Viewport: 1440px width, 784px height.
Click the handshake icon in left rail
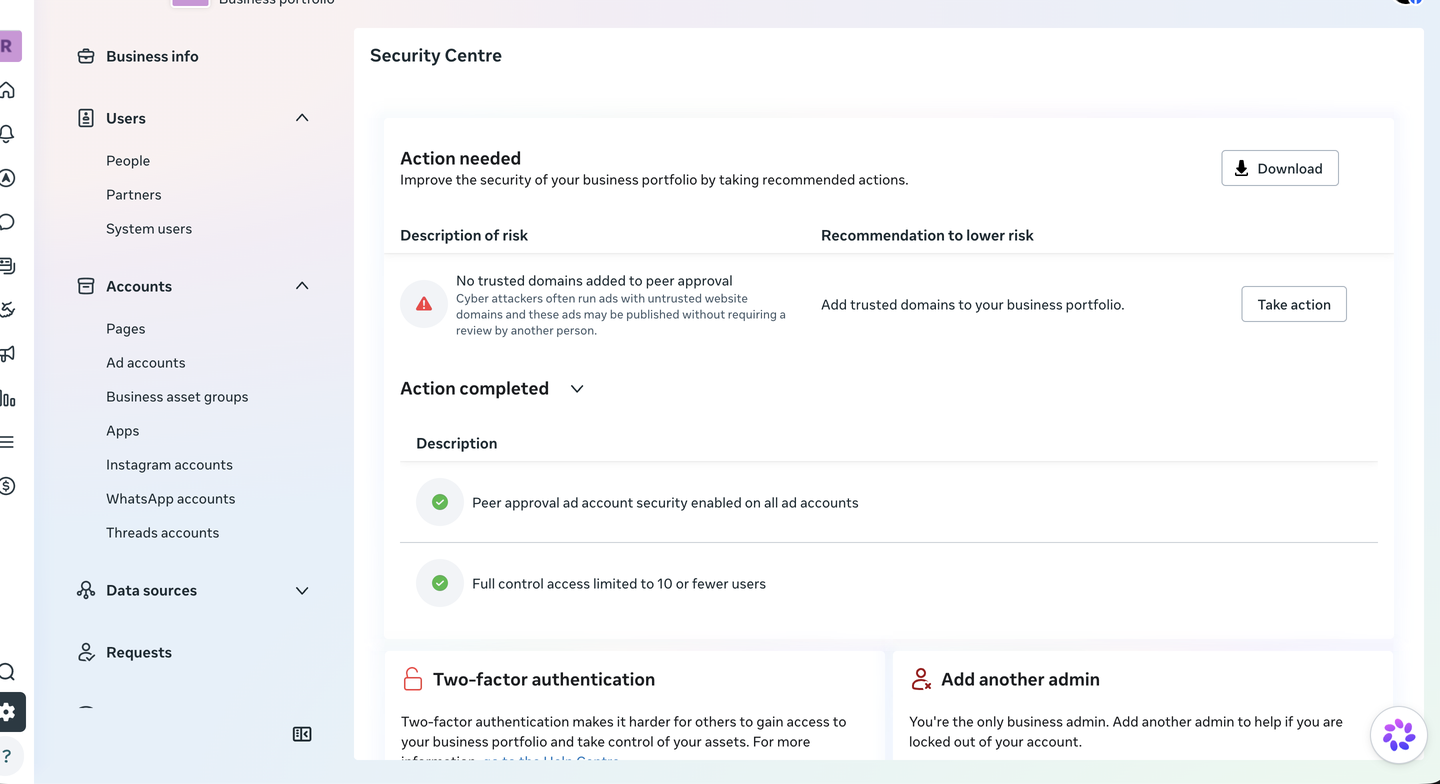pyautogui.click(x=7, y=310)
